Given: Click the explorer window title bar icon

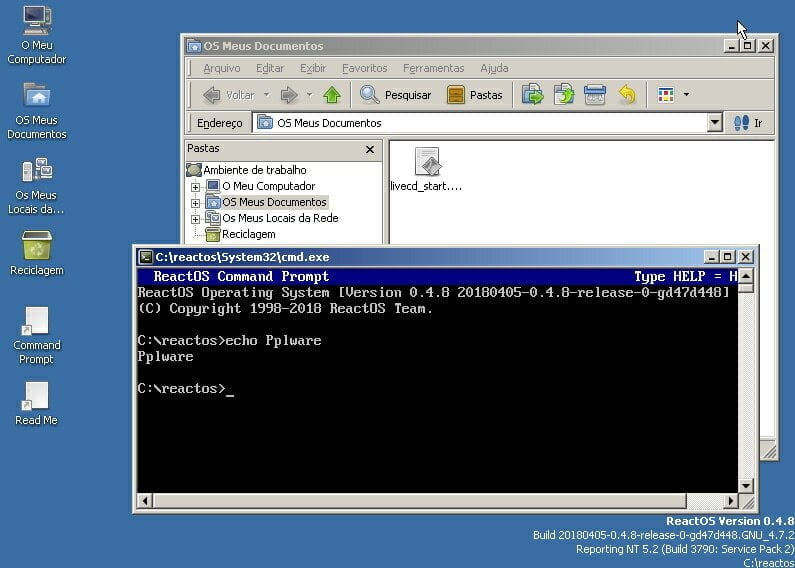Looking at the screenshot, I should tap(194, 46).
